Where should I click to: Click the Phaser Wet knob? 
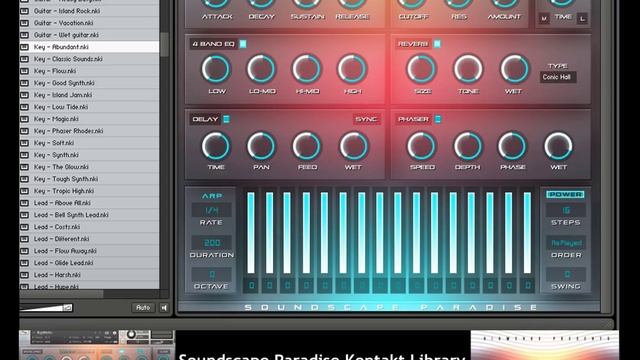point(558,146)
